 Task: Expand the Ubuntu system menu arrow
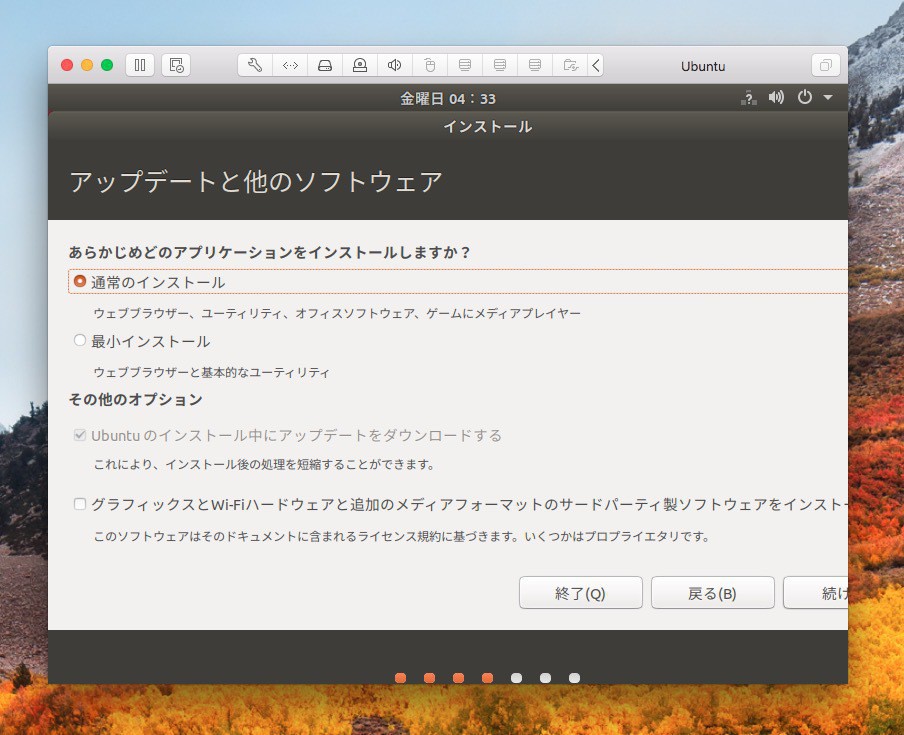point(828,98)
